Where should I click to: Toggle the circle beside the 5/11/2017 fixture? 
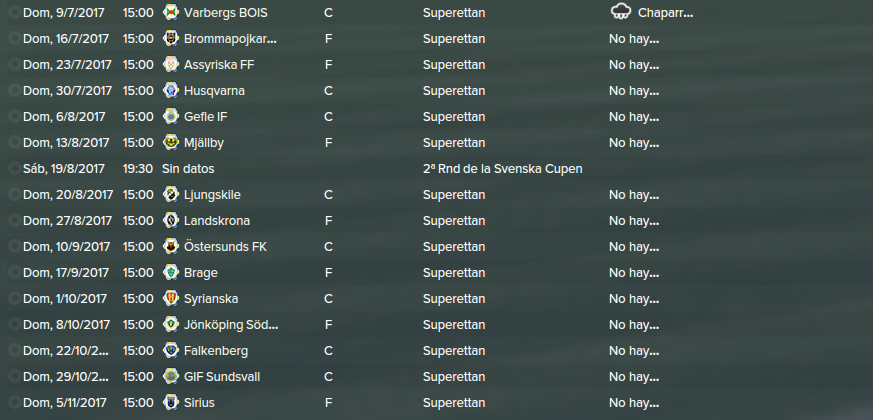coord(14,402)
